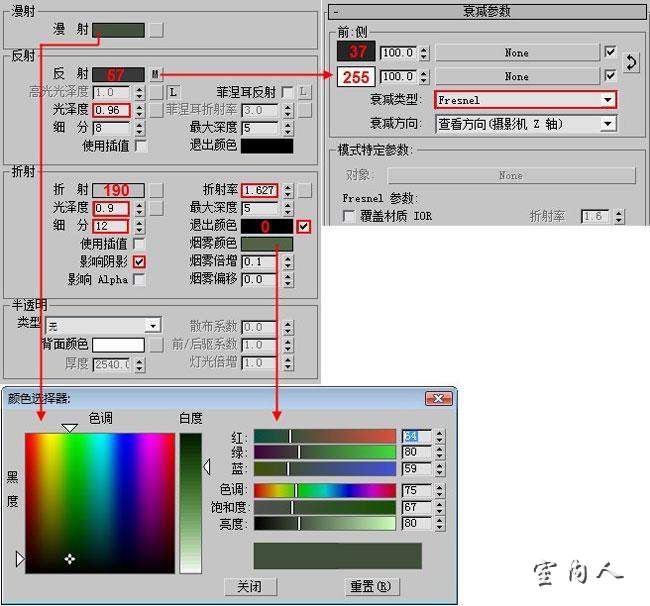The image size is (650, 606).
Task: Click the hue/blackness color field
Action: pos(100,503)
